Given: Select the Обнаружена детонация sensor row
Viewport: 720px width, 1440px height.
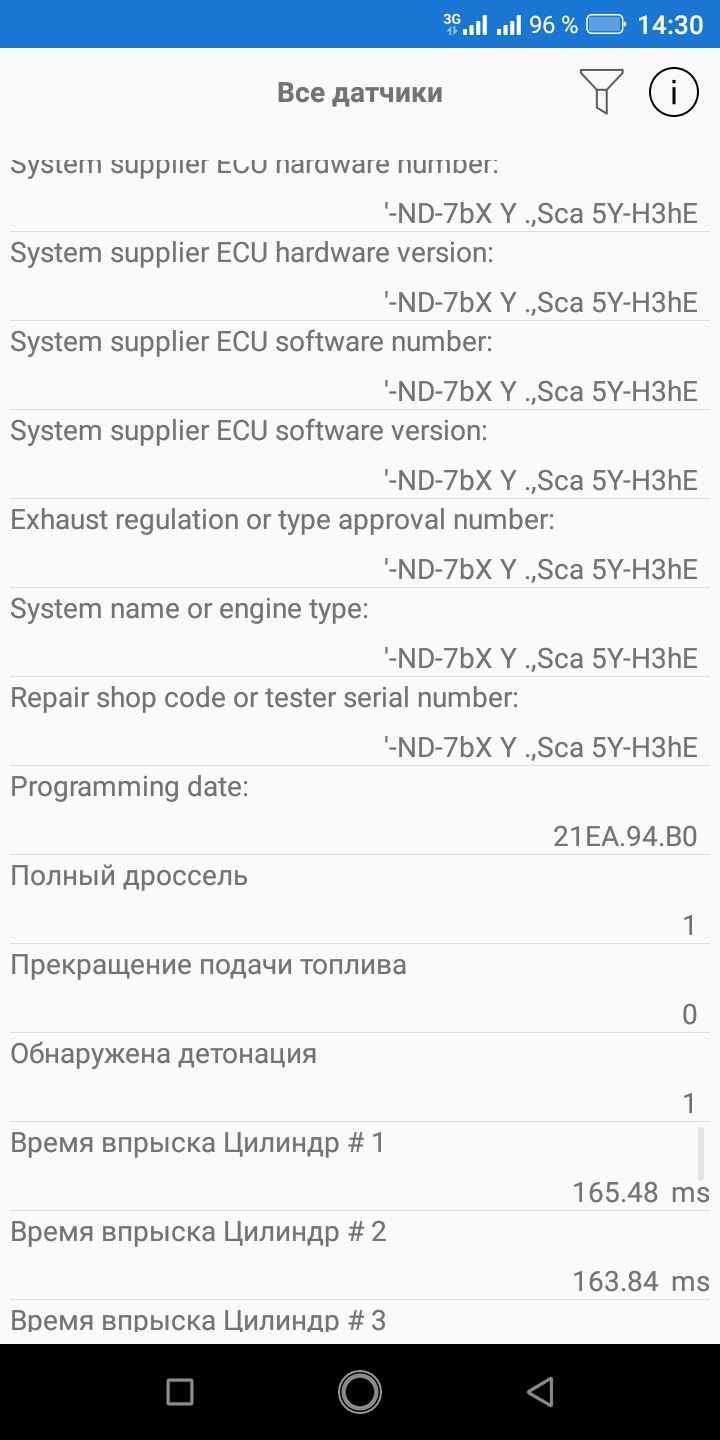Looking at the screenshot, I should click(360, 1078).
